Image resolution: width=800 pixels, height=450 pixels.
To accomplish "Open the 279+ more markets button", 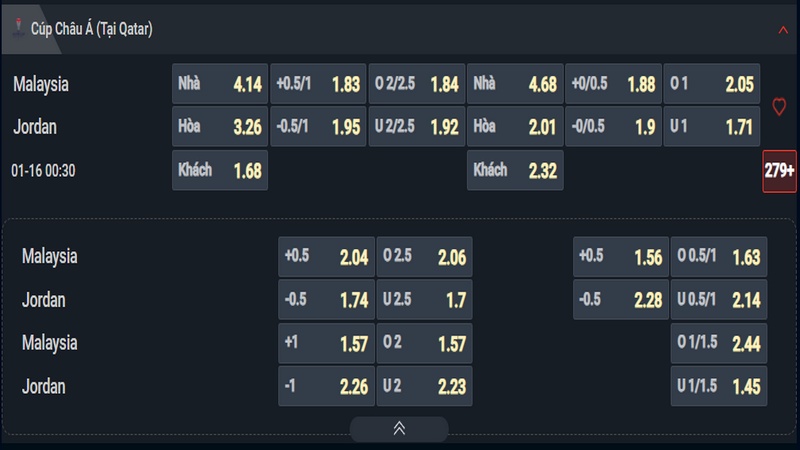I will click(x=779, y=171).
